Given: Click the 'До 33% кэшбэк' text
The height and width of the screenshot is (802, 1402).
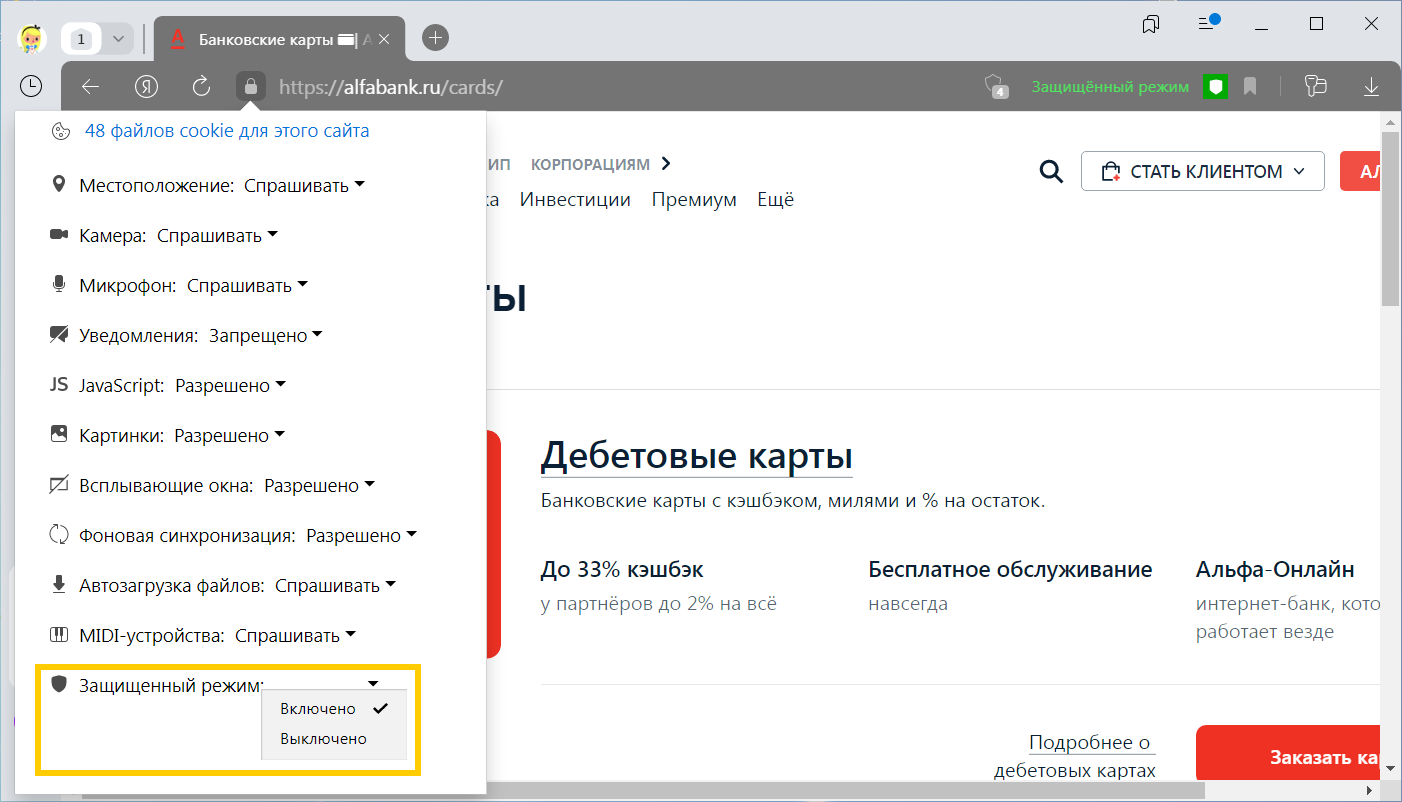Looking at the screenshot, I should pyautogui.click(x=622, y=570).
